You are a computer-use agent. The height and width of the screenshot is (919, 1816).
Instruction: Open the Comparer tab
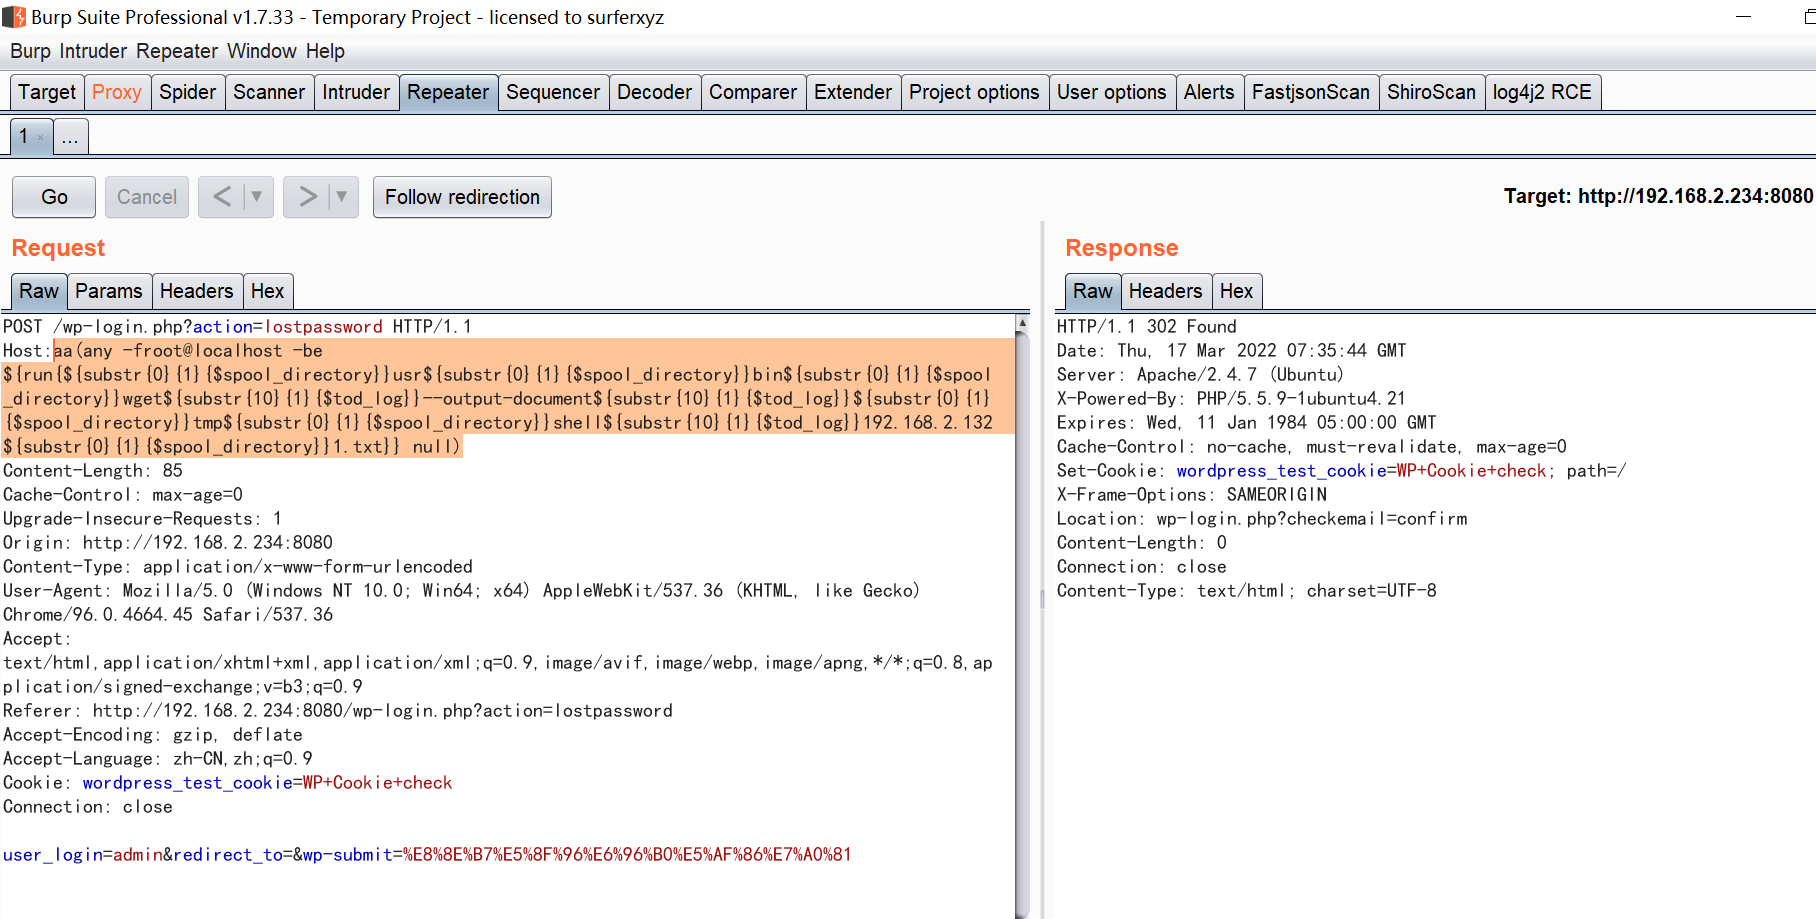(x=753, y=92)
